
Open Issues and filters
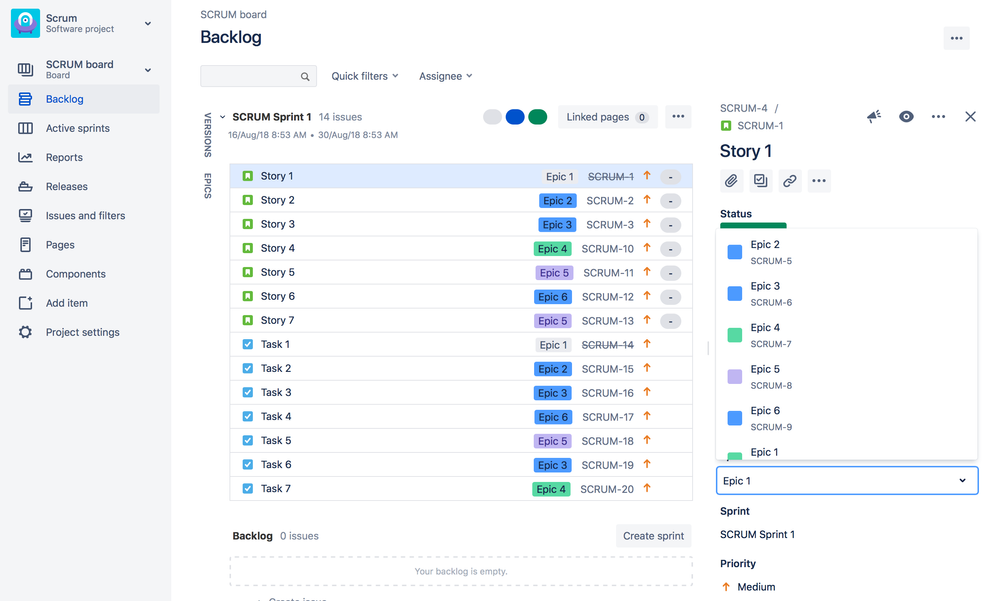(x=84, y=215)
